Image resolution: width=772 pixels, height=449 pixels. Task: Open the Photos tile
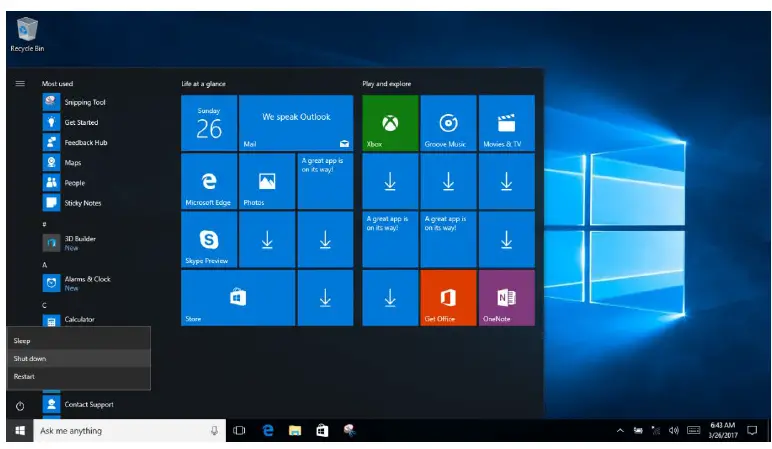[x=267, y=181]
